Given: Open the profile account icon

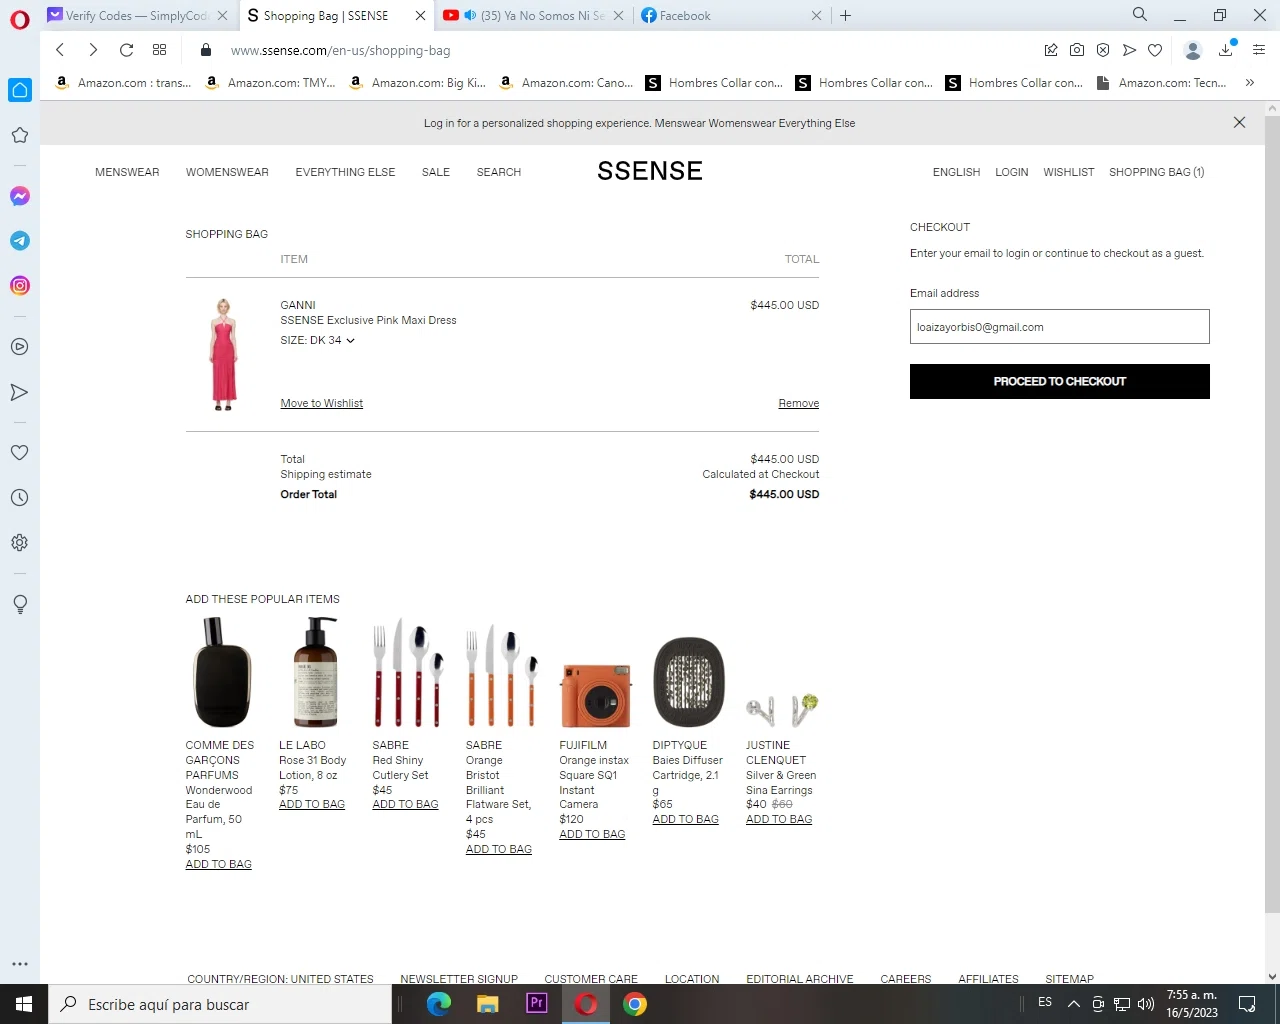Looking at the screenshot, I should pyautogui.click(x=1192, y=50).
